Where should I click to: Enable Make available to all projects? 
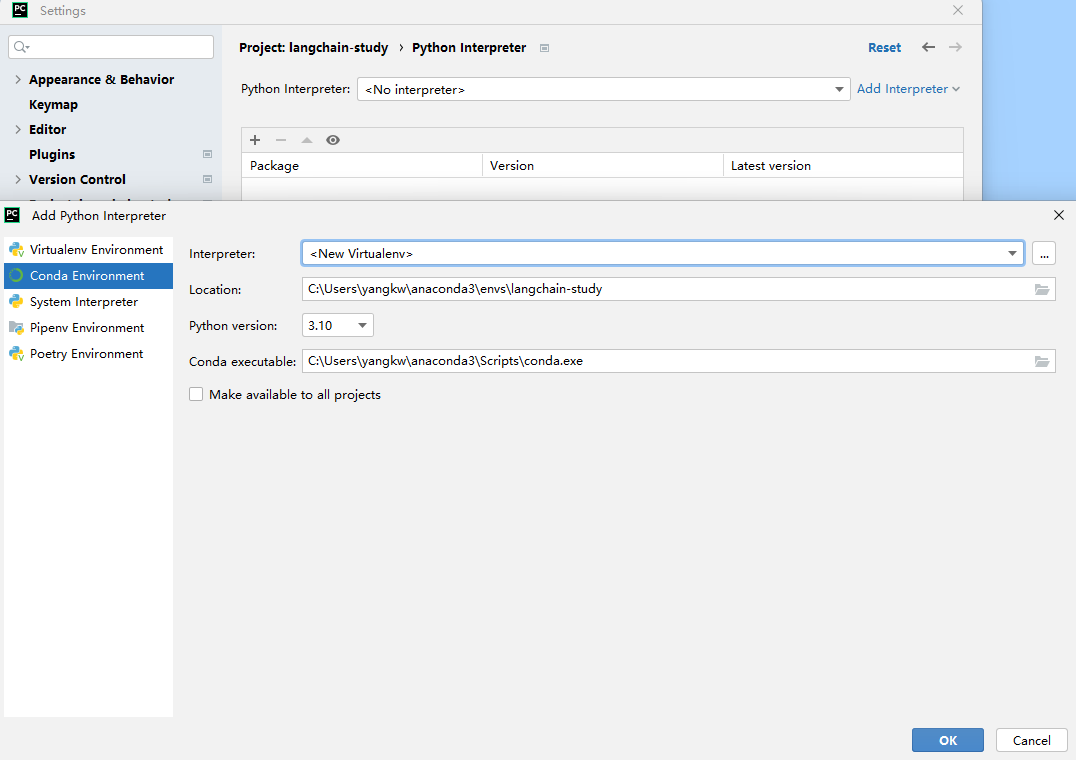coord(196,394)
